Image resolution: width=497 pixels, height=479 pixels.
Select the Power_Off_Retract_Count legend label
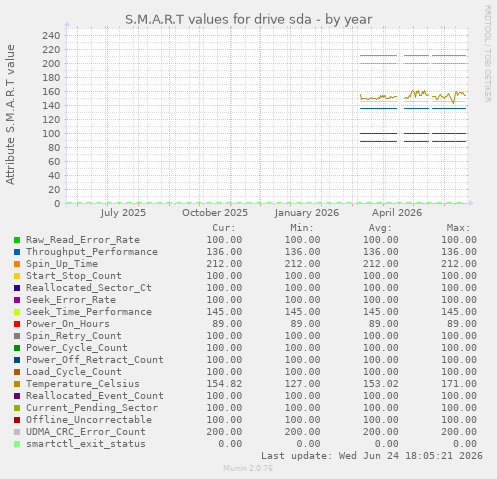(95, 360)
